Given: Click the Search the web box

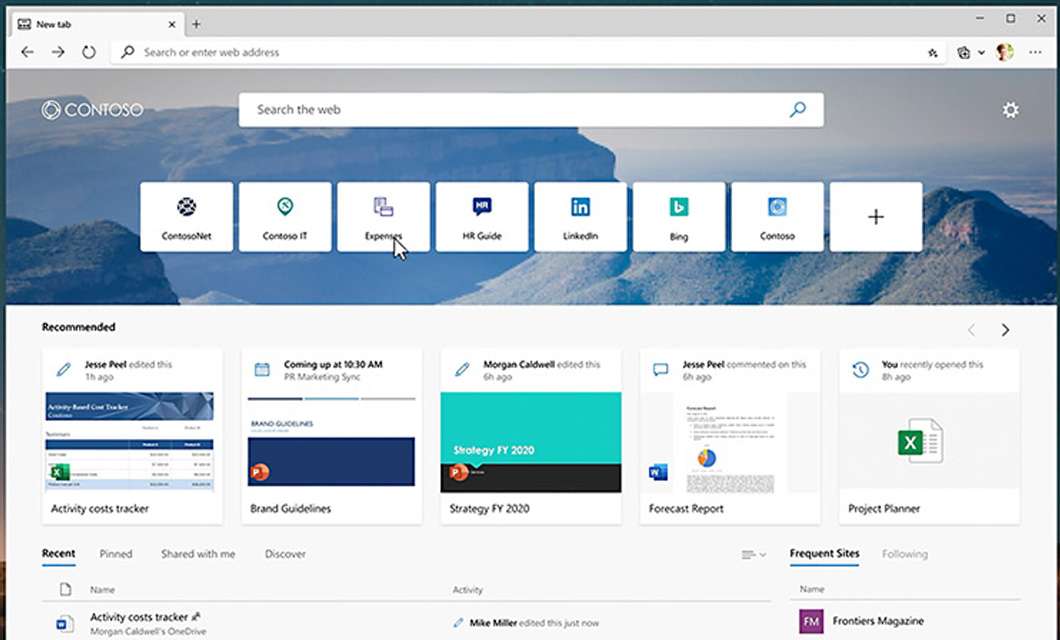Looking at the screenshot, I should click(x=530, y=109).
